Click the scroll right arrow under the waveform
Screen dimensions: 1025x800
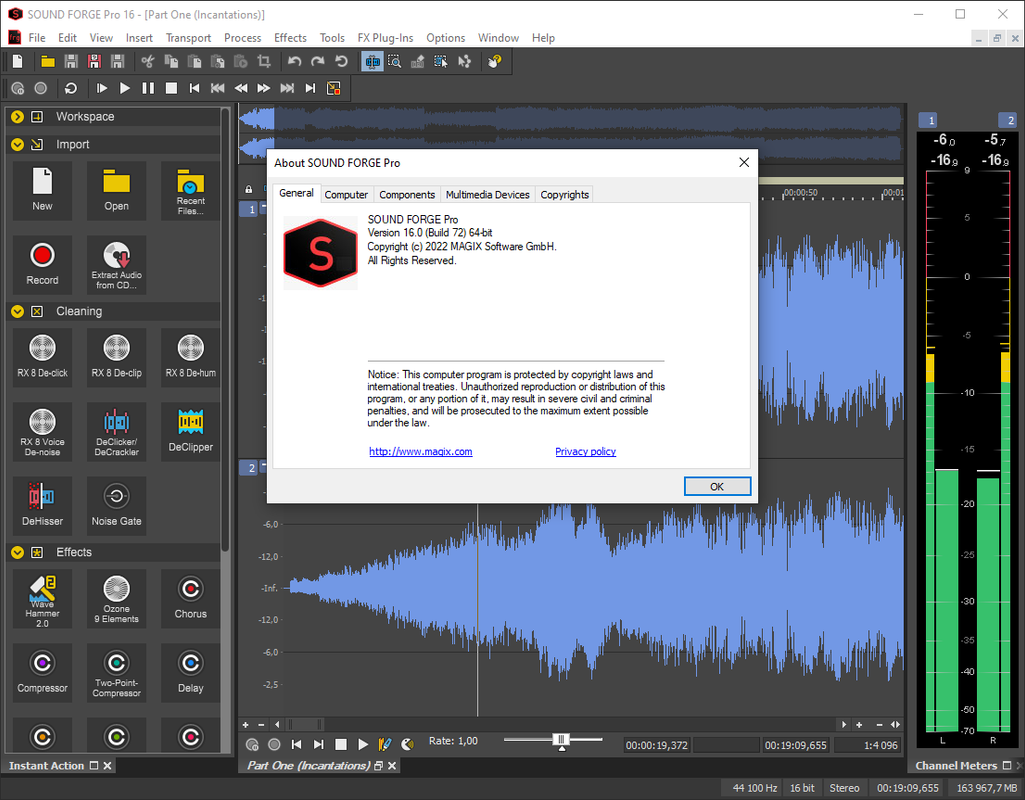coord(844,724)
